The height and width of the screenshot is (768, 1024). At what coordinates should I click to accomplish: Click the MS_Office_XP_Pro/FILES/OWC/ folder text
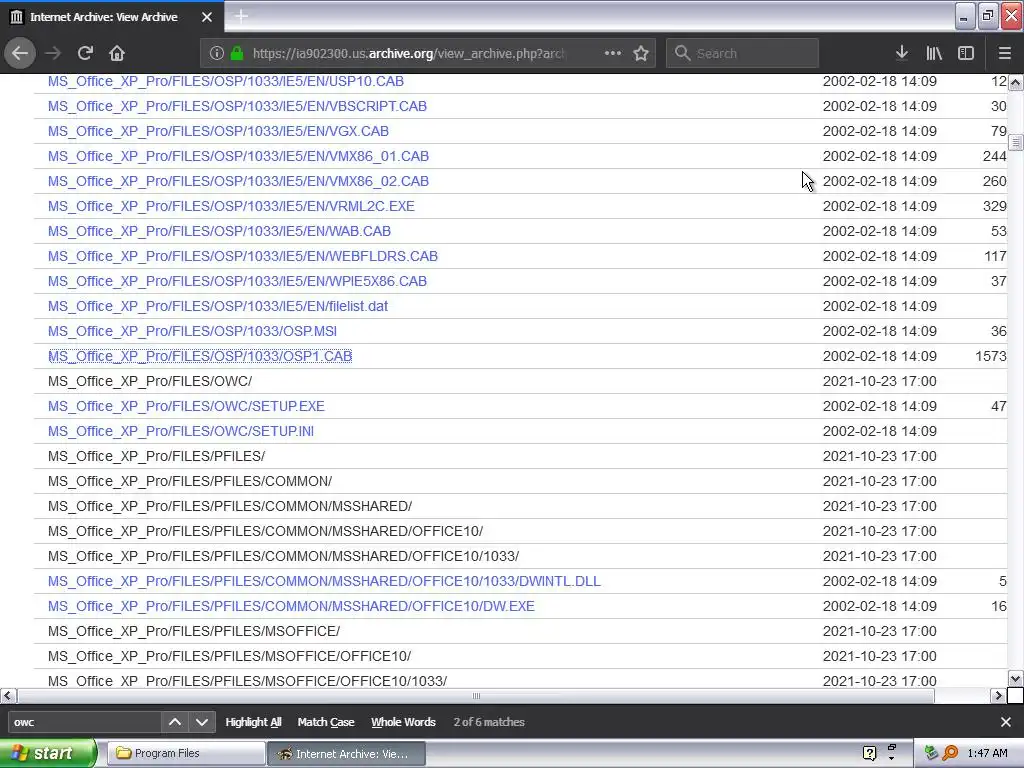[150, 381]
